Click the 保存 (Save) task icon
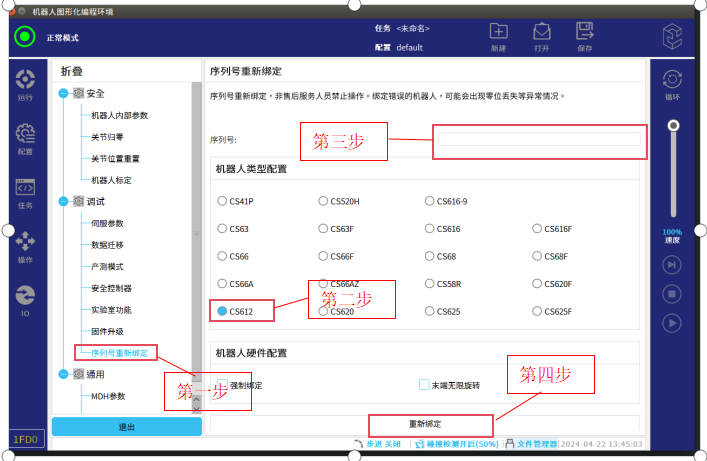This screenshot has width=707, height=461. (585, 37)
